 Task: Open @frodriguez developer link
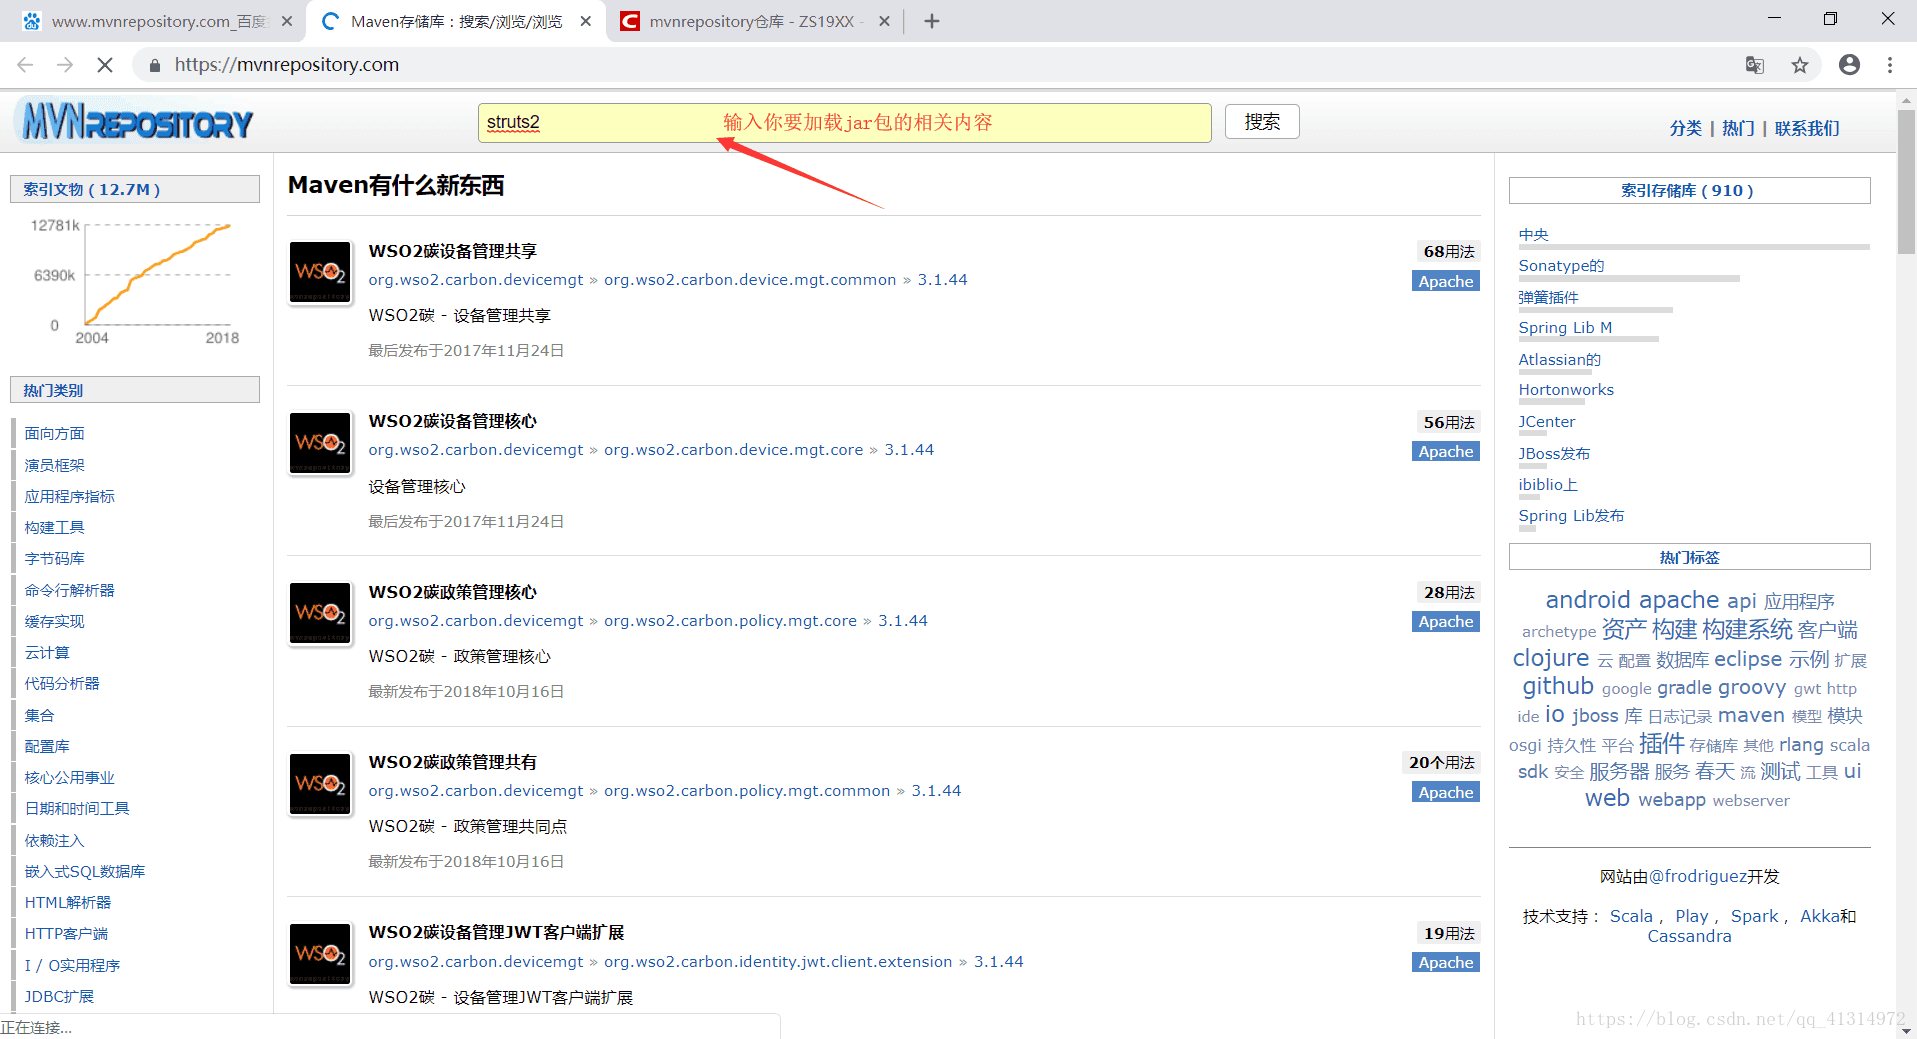click(1698, 876)
